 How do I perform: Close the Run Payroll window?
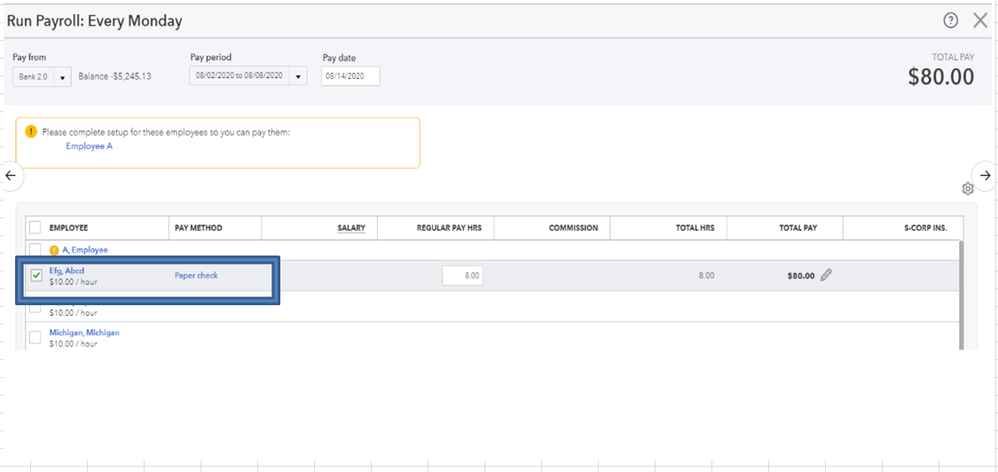[x=980, y=20]
